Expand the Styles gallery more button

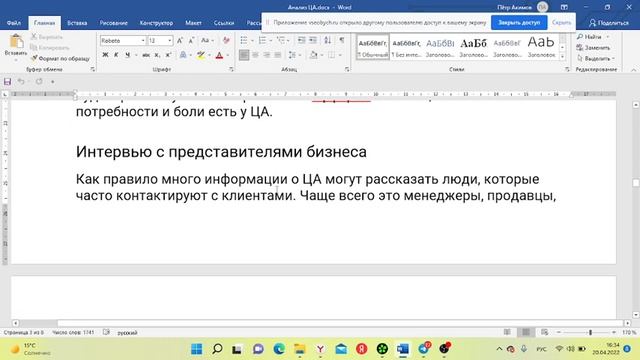point(562,56)
